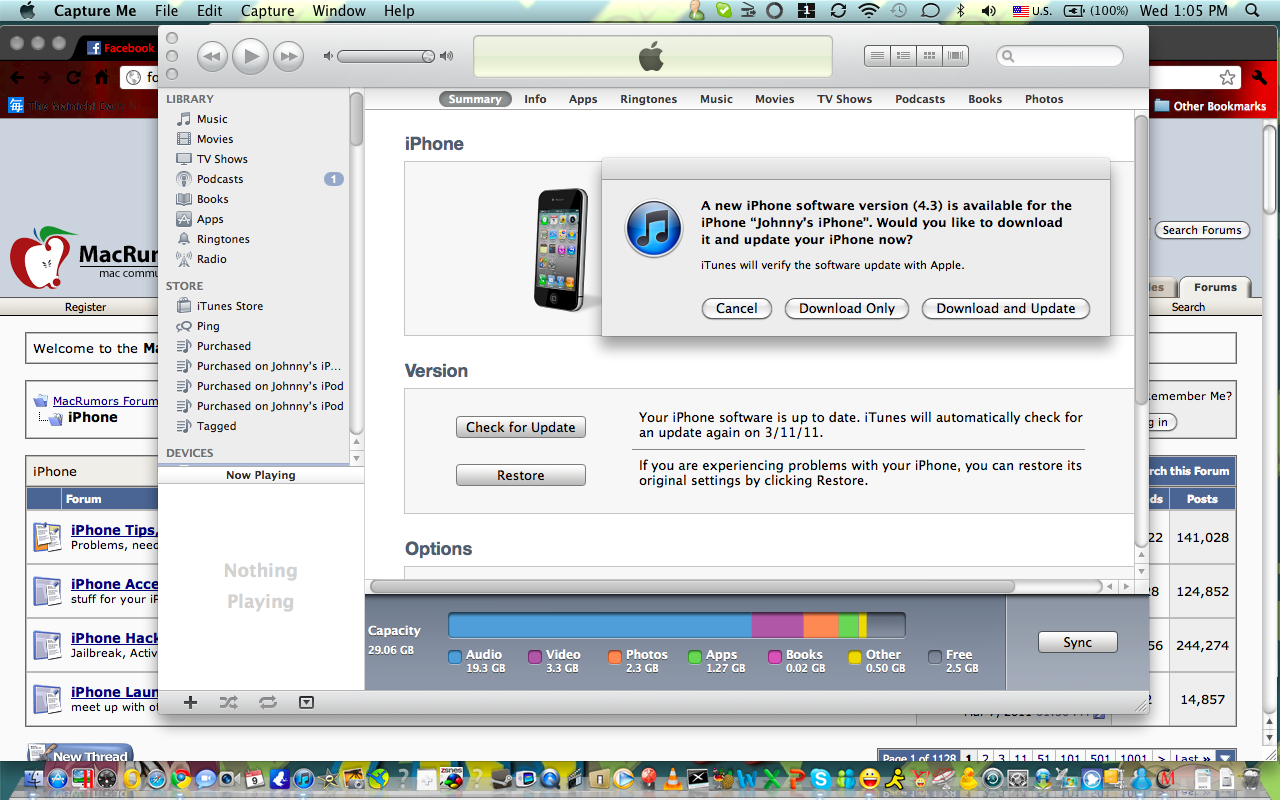
Task: Click the Restore button
Action: tap(521, 475)
